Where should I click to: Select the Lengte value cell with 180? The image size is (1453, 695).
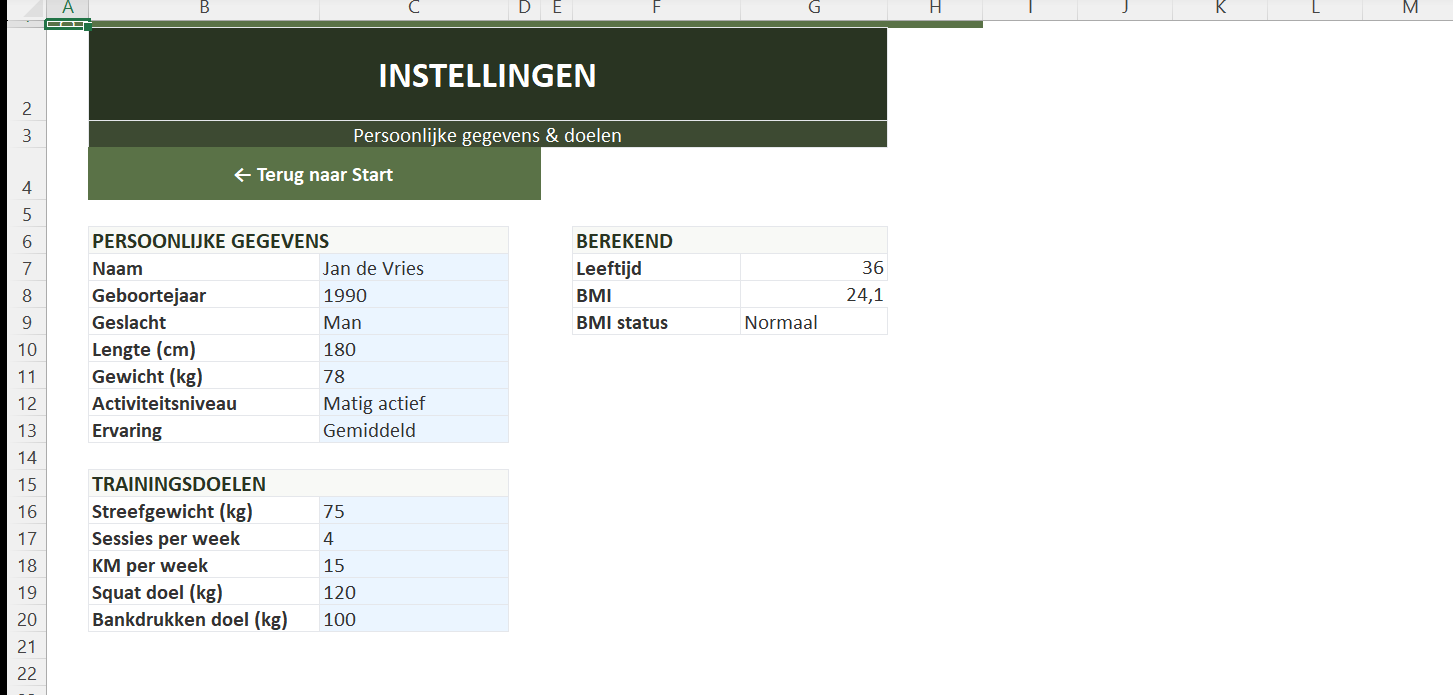pos(413,349)
